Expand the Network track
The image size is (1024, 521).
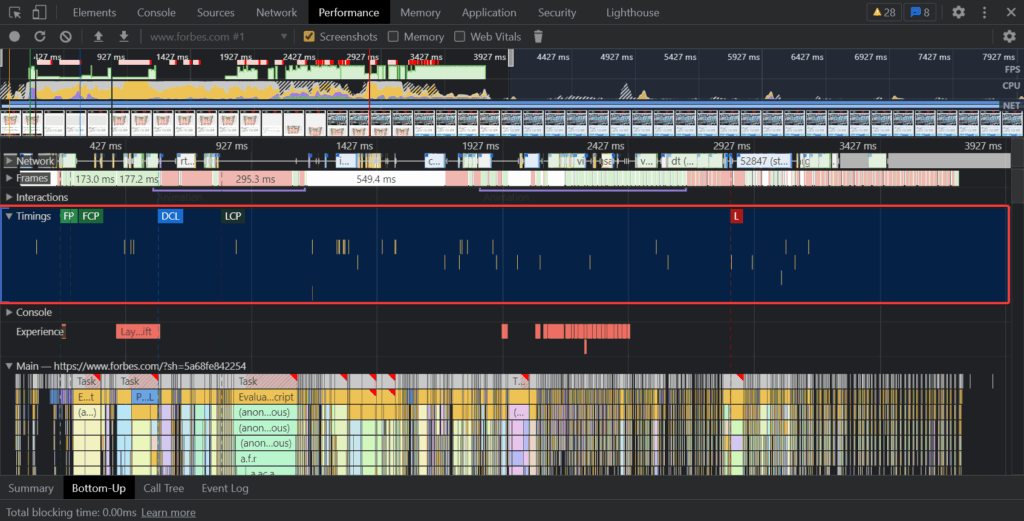tap(9, 161)
